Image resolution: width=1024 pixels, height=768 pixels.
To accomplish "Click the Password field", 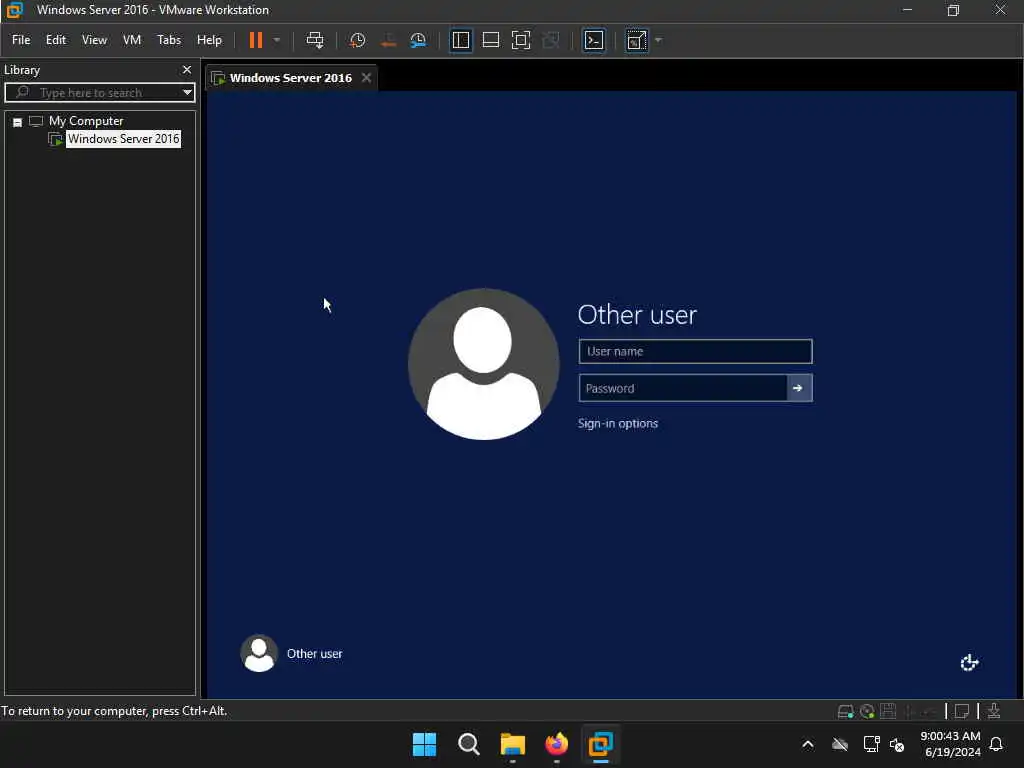I will pyautogui.click(x=682, y=388).
